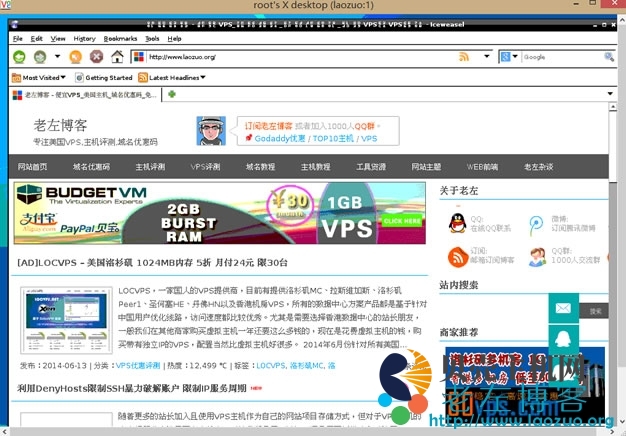The height and width of the screenshot is (436, 626).
Task: Open the History menu
Action: [85, 38]
